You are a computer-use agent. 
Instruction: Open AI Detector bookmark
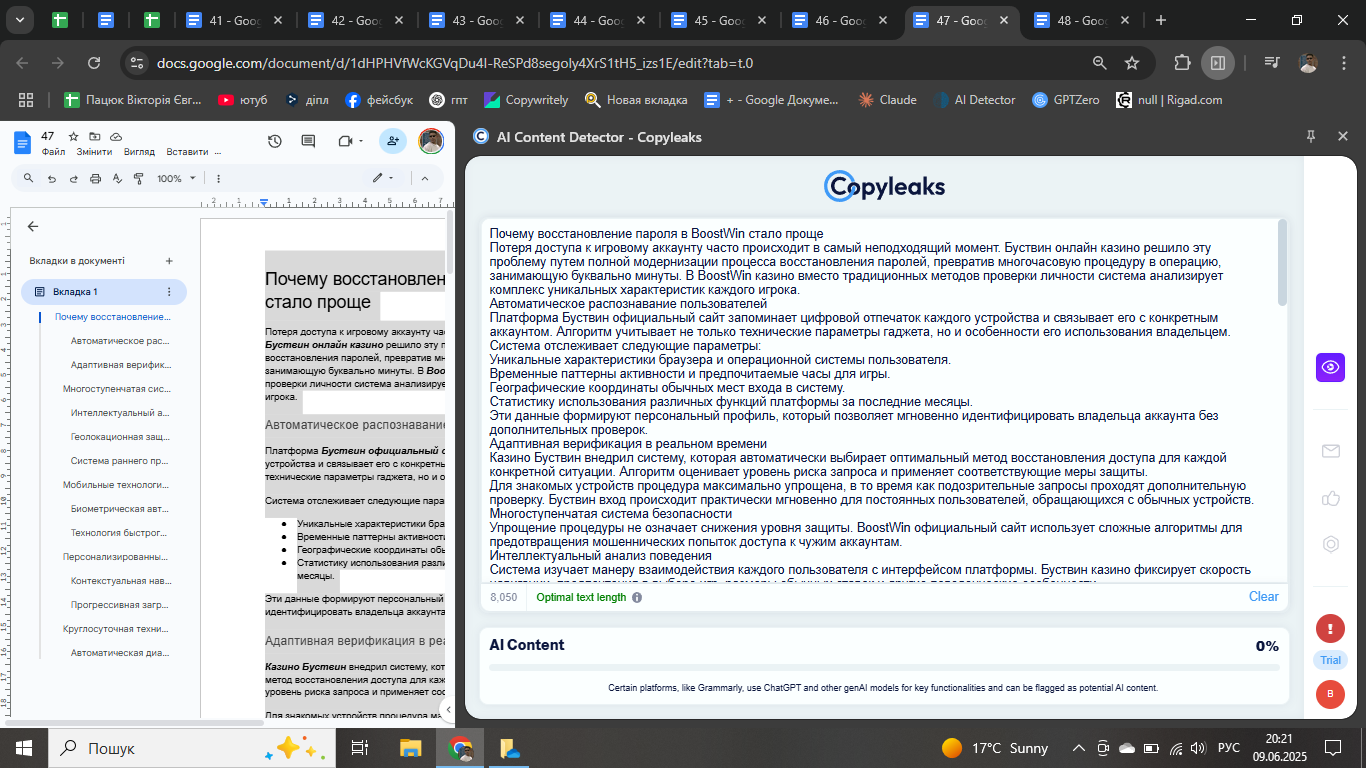(x=975, y=100)
